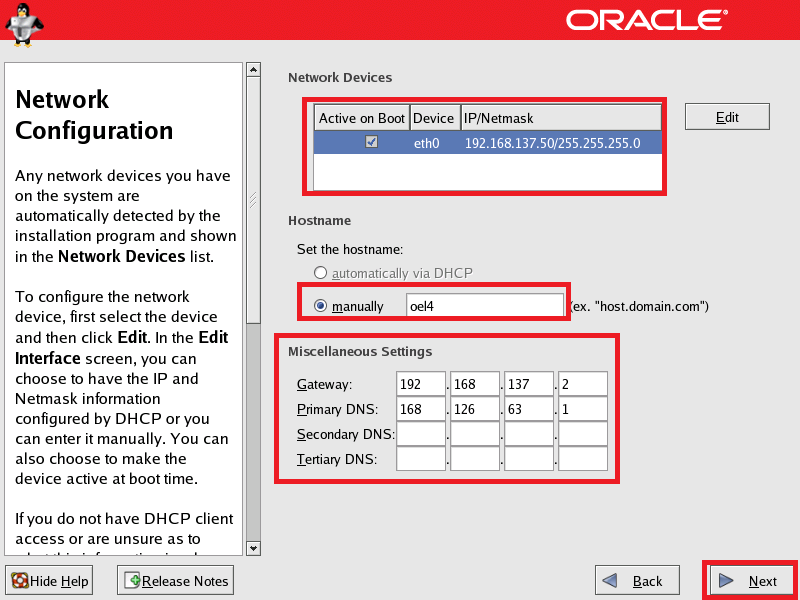Click help panel scroll up arrow
The image size is (800, 600).
coord(253,69)
